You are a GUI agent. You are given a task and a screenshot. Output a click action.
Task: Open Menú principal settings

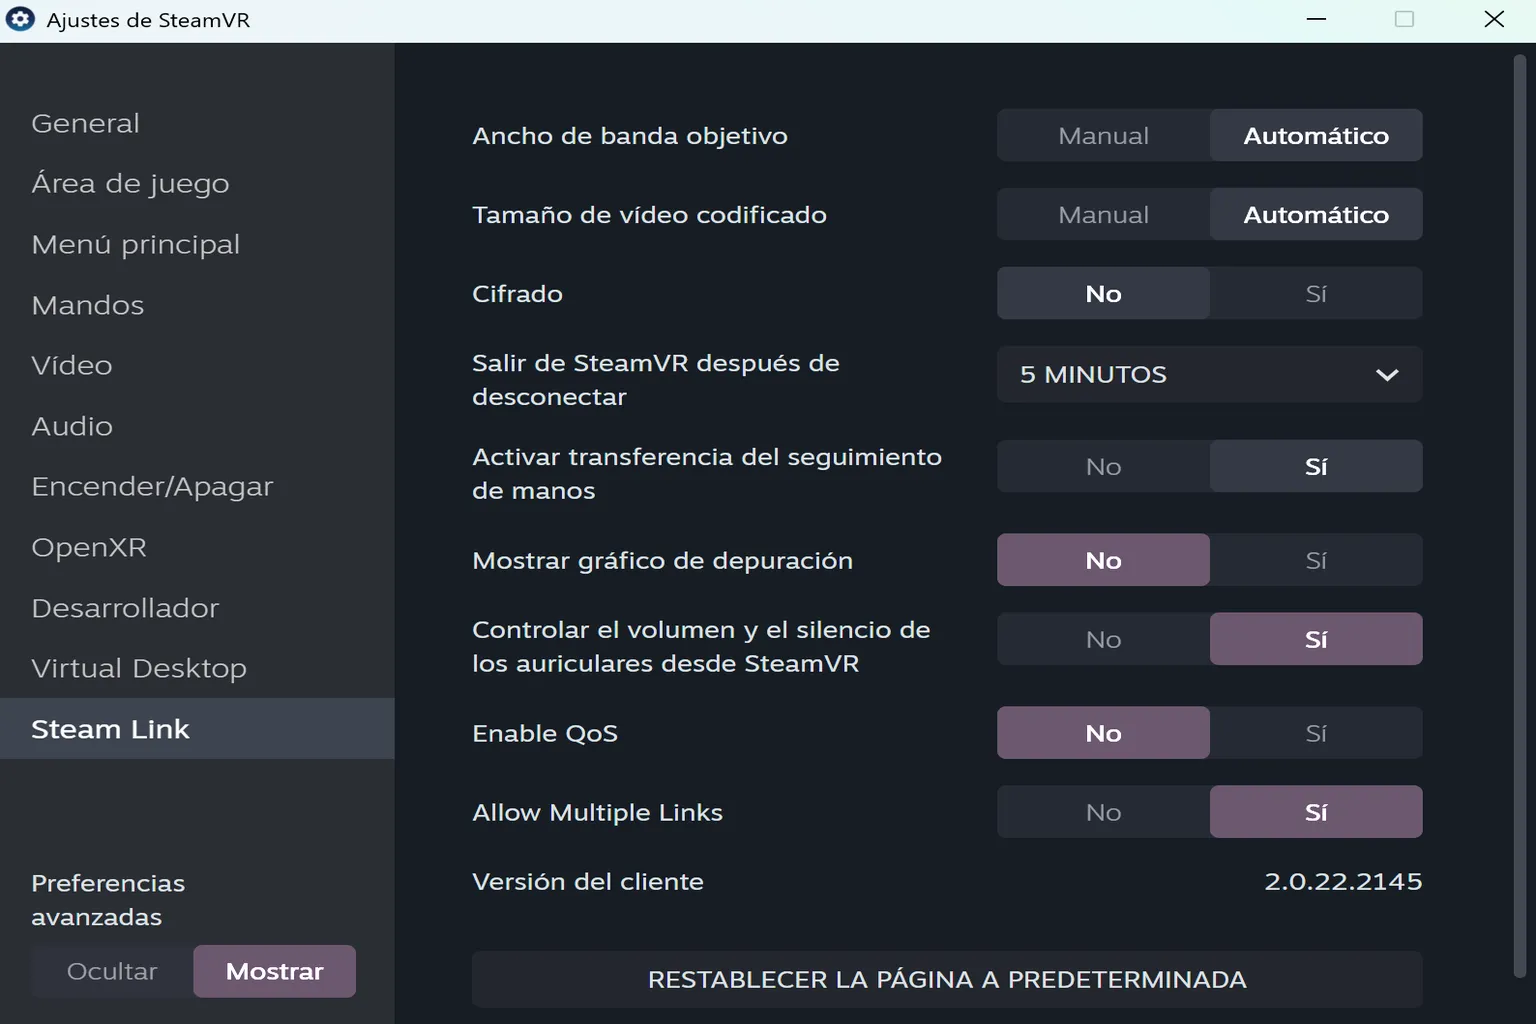pyautogui.click(x=197, y=244)
